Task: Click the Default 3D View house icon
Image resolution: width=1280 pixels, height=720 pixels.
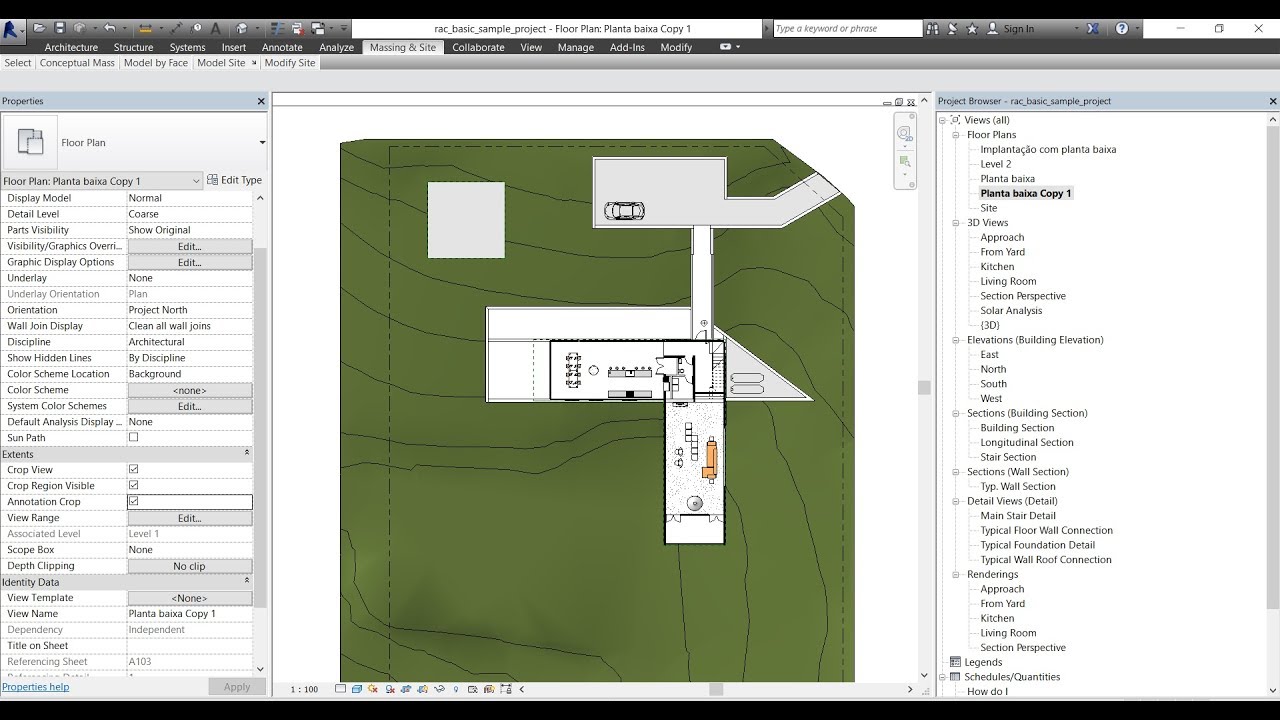Action: pyautogui.click(x=242, y=28)
